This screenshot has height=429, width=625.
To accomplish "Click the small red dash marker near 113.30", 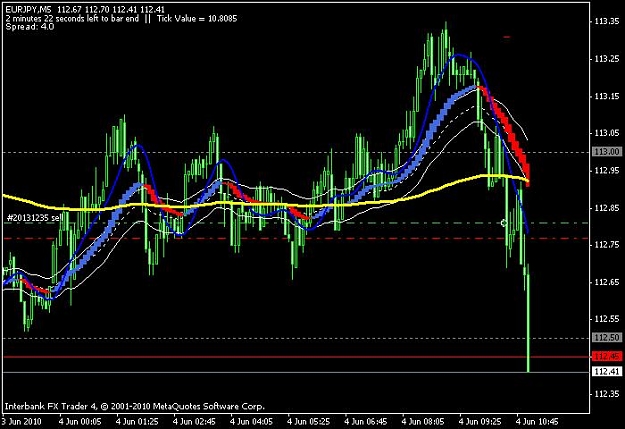I will pyautogui.click(x=506, y=37).
